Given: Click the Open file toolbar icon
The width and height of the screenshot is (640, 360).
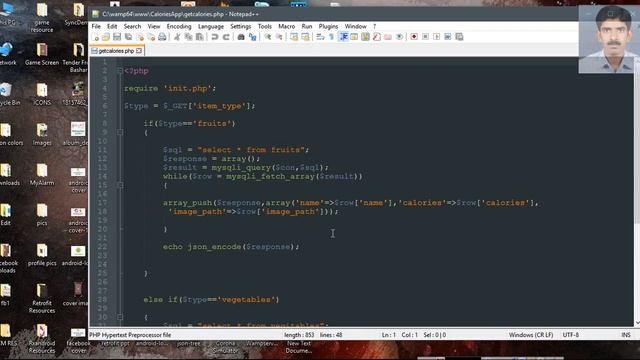Looking at the screenshot, I should click(106, 37).
